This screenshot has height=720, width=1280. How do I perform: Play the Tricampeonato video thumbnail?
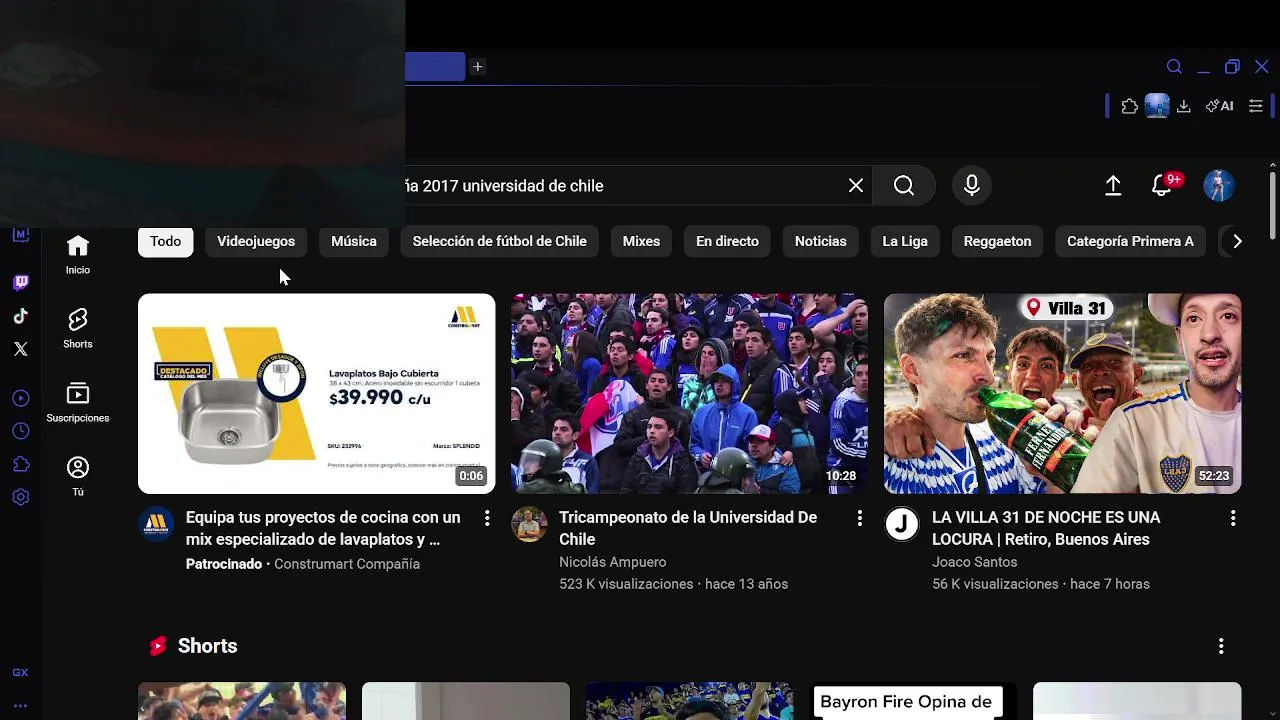(x=689, y=393)
